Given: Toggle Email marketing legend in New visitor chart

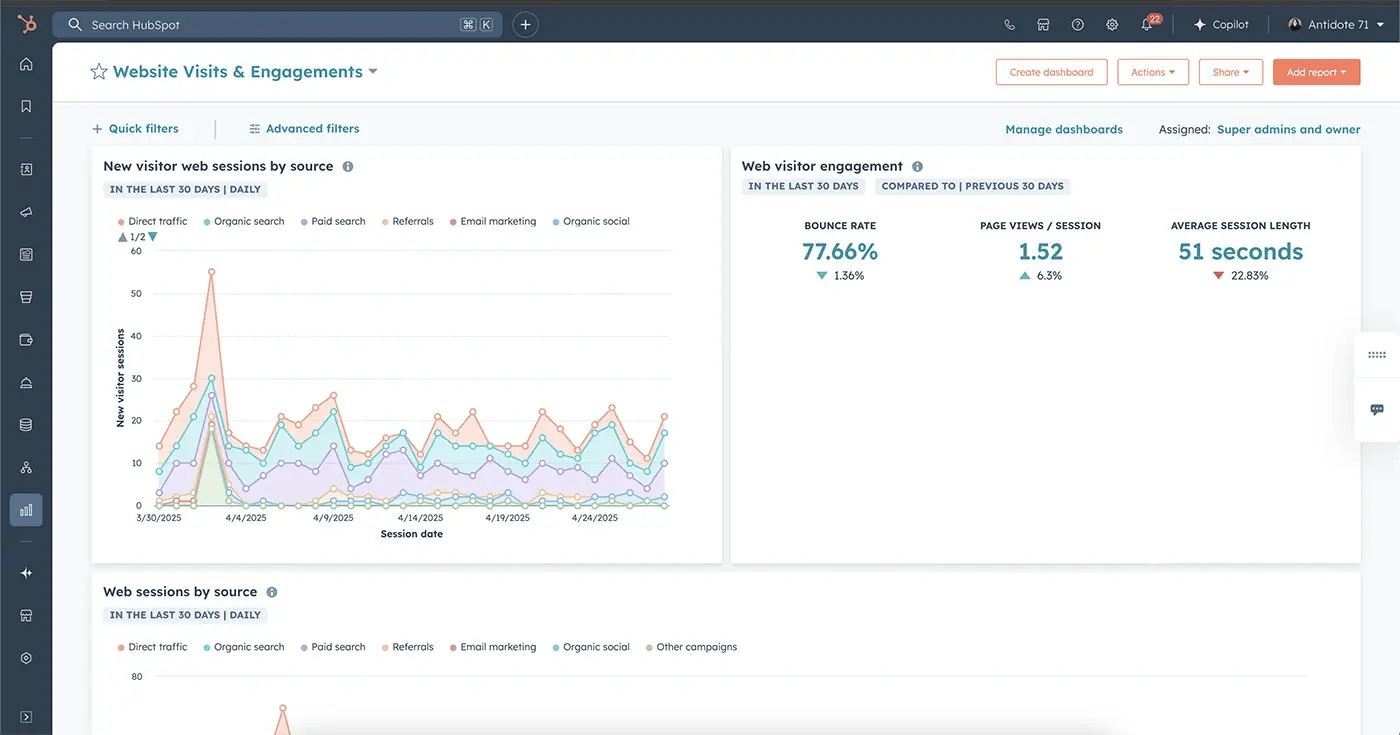Looking at the screenshot, I should (x=493, y=221).
